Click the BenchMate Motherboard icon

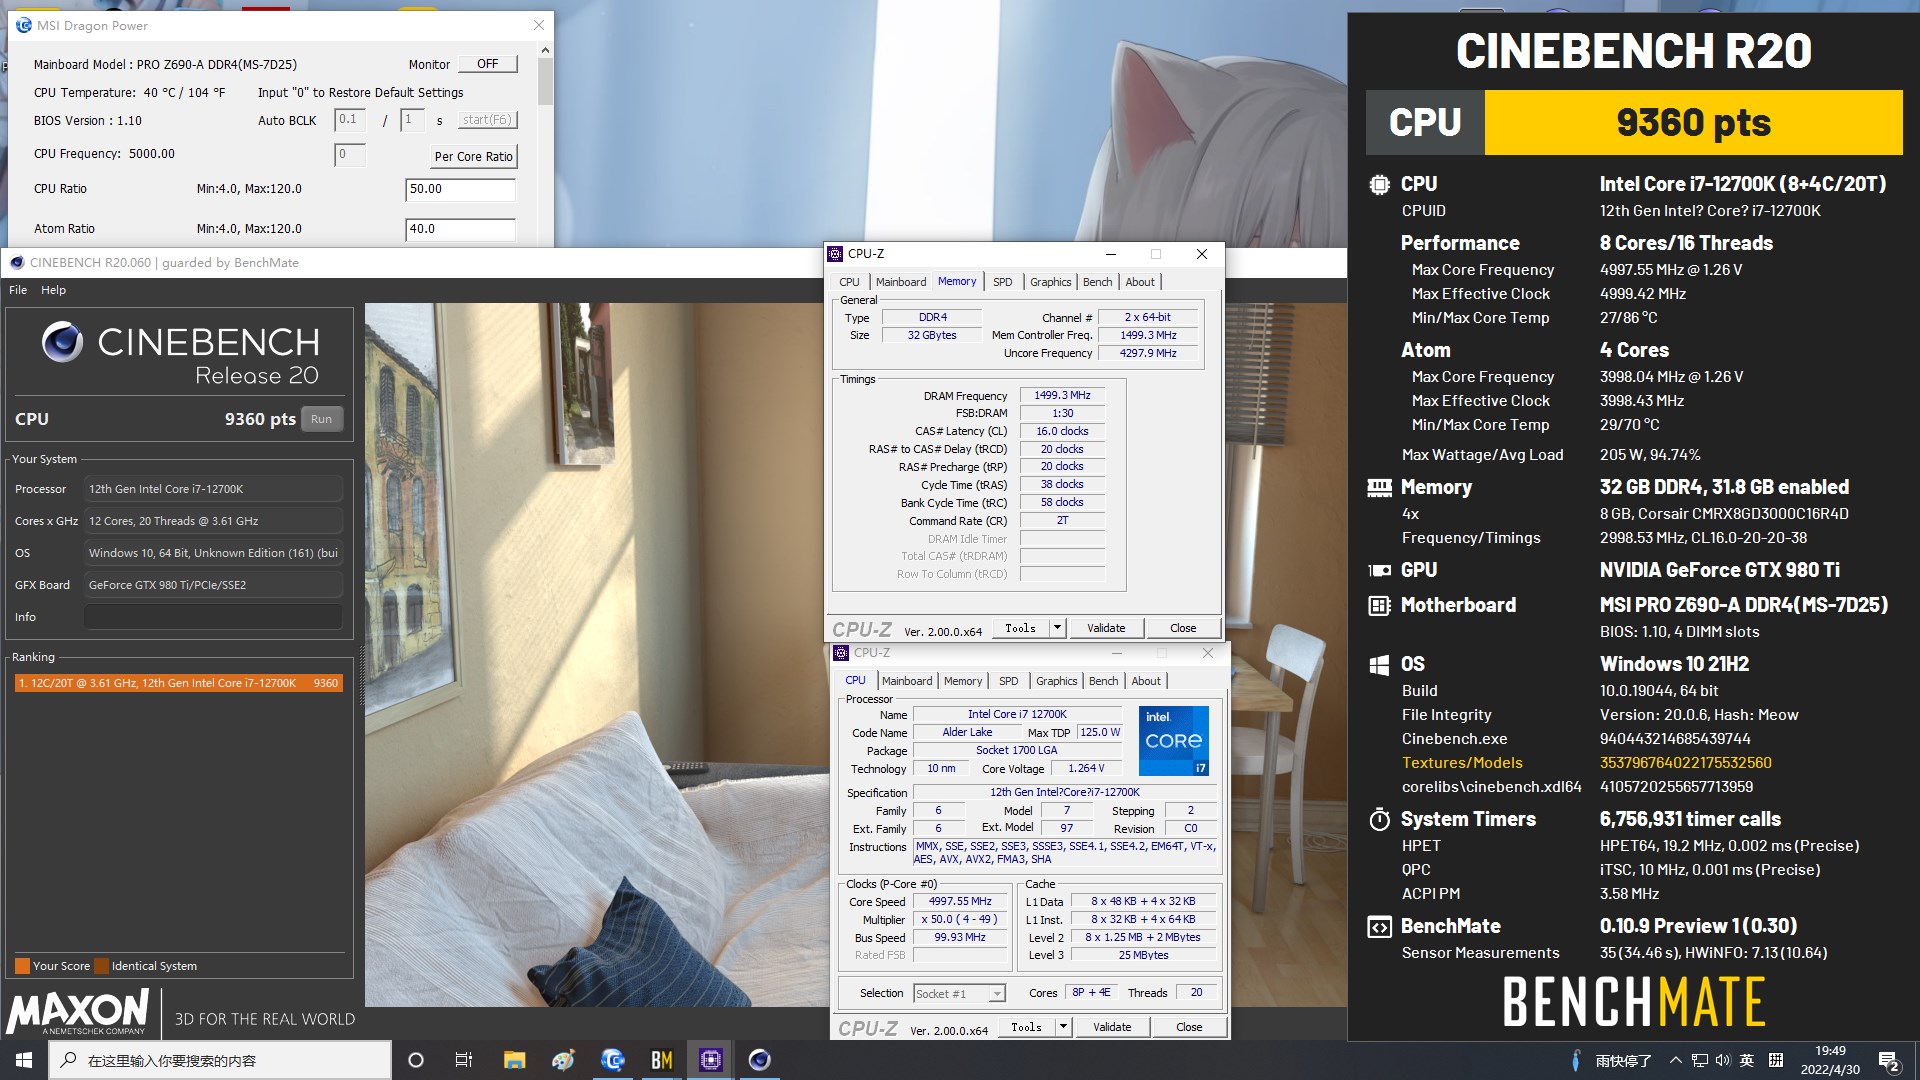(1379, 605)
